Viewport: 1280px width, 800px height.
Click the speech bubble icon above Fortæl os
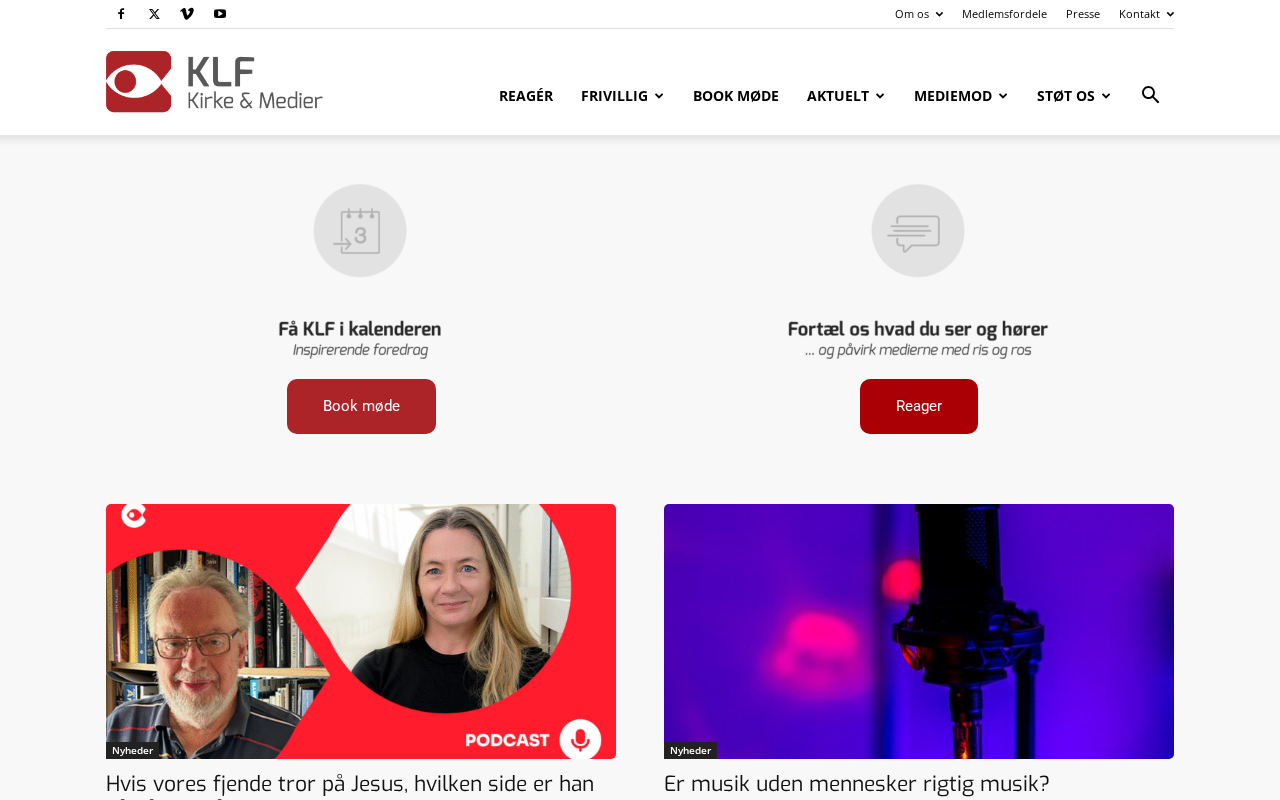pyautogui.click(x=918, y=231)
